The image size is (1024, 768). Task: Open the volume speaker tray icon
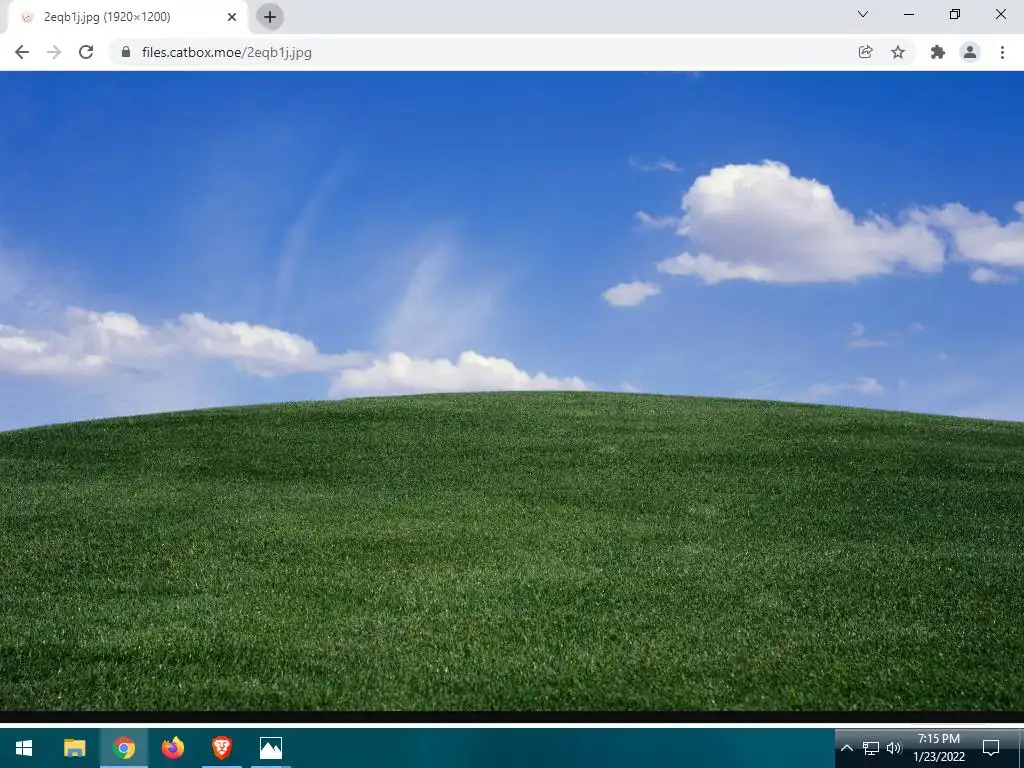[x=894, y=748]
